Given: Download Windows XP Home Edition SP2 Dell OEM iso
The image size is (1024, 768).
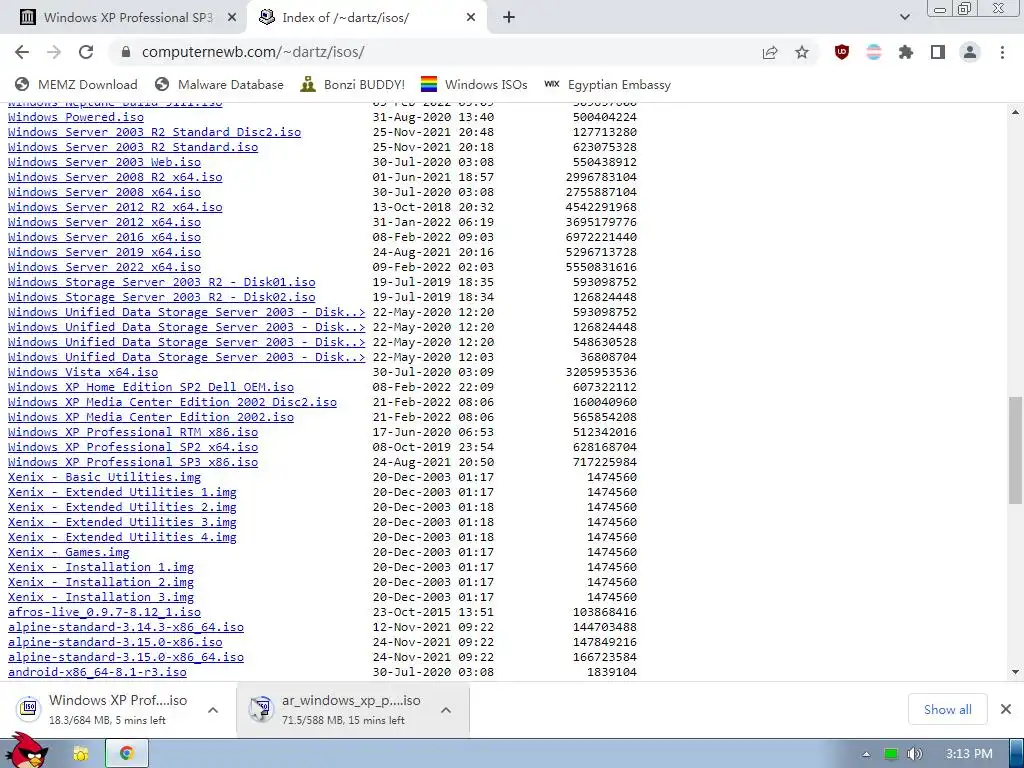Looking at the screenshot, I should click(151, 387).
